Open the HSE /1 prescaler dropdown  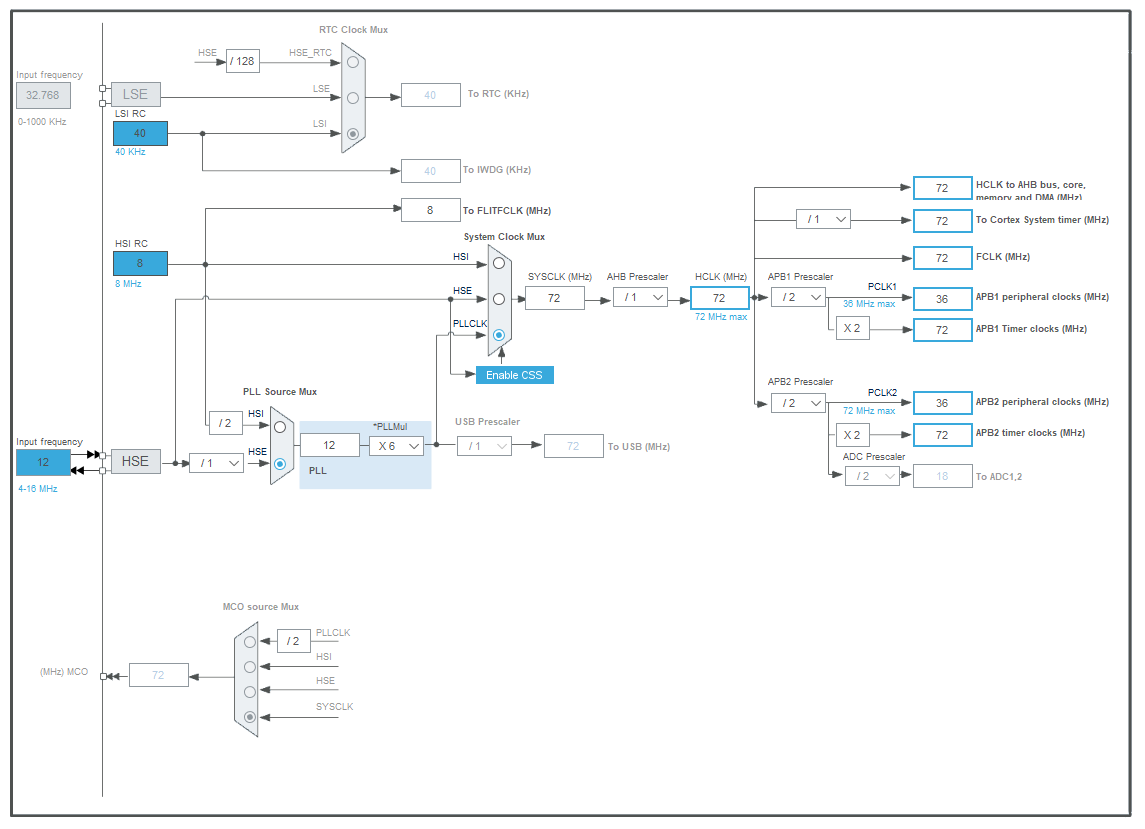216,463
